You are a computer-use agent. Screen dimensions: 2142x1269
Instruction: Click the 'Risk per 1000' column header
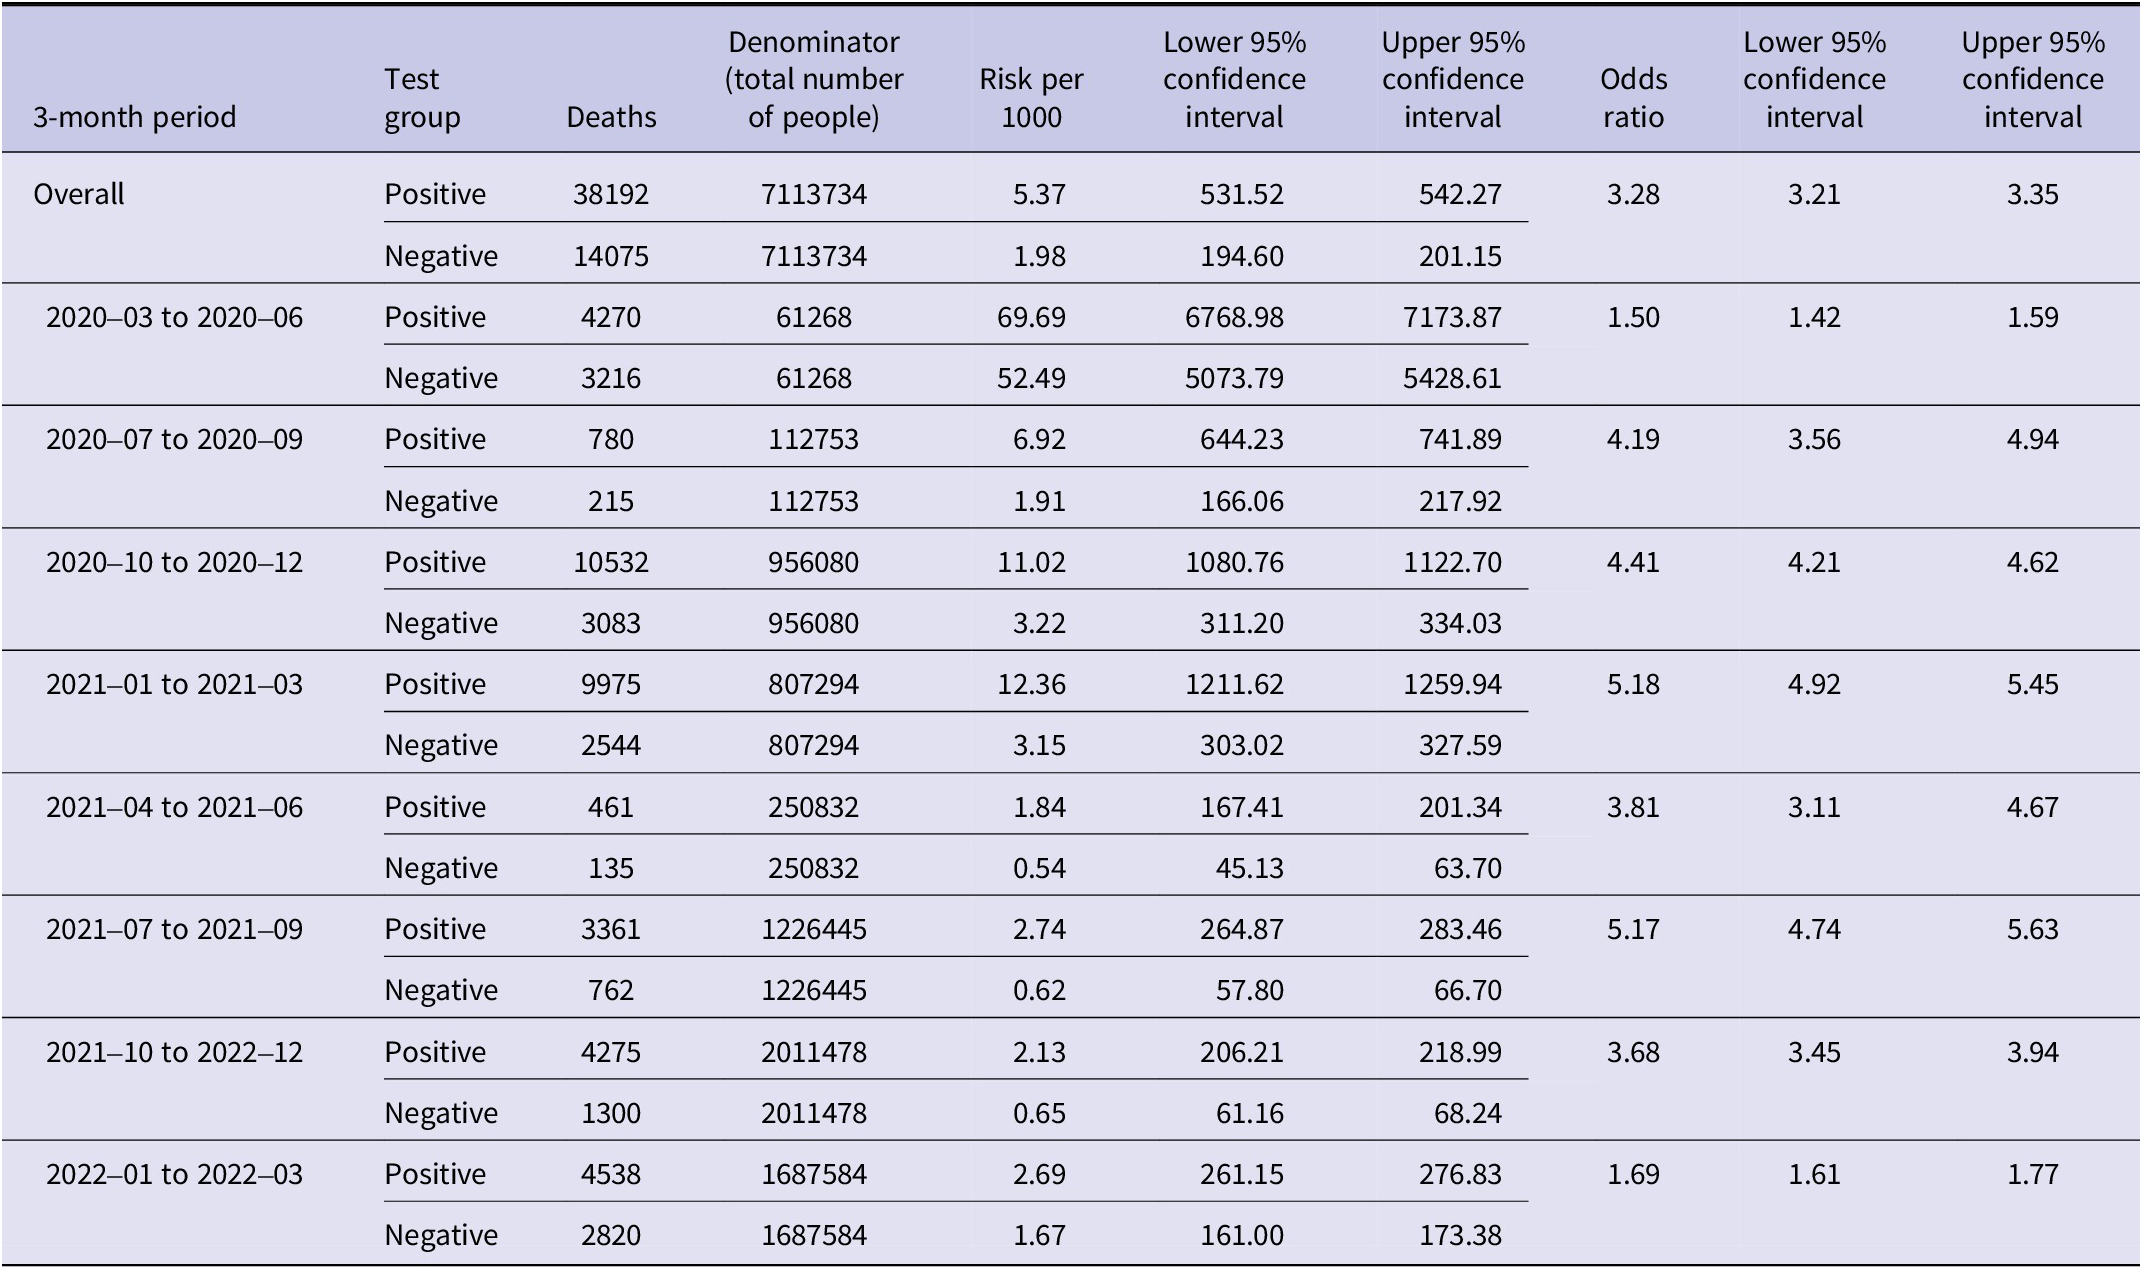point(1031,98)
